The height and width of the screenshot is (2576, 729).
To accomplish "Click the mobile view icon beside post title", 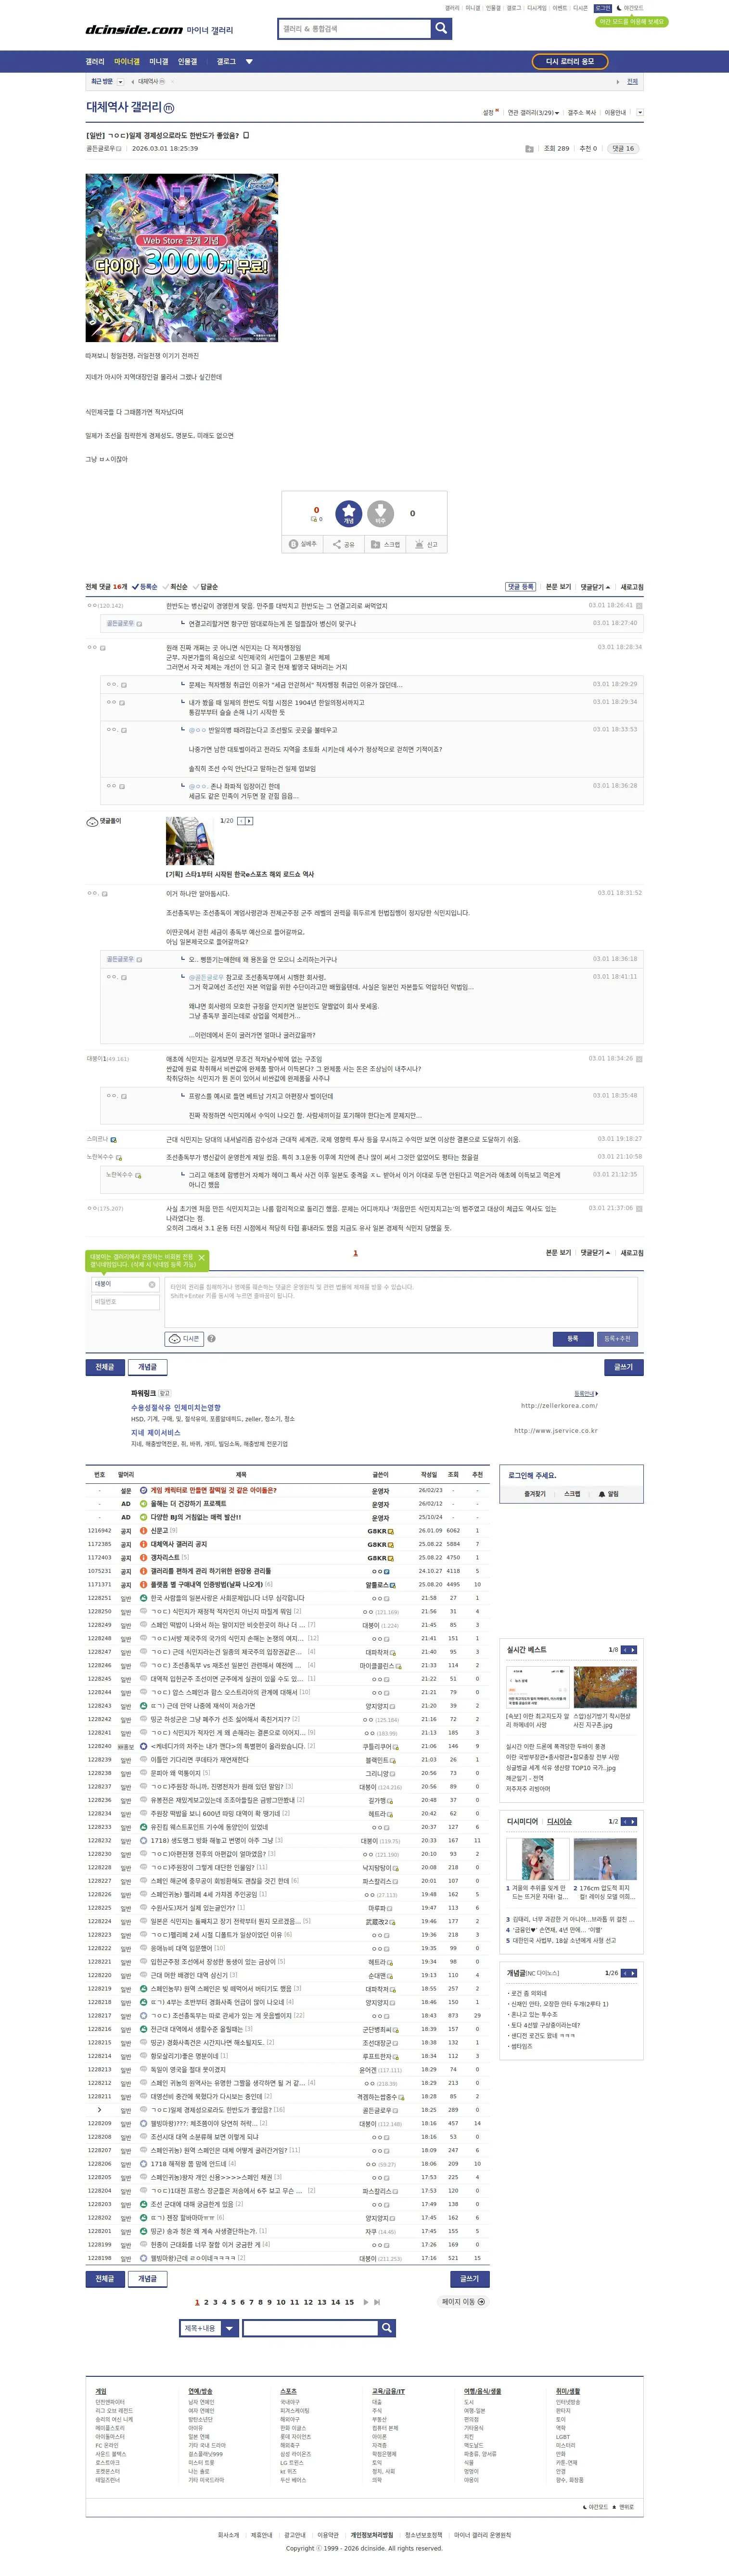I will click(246, 135).
